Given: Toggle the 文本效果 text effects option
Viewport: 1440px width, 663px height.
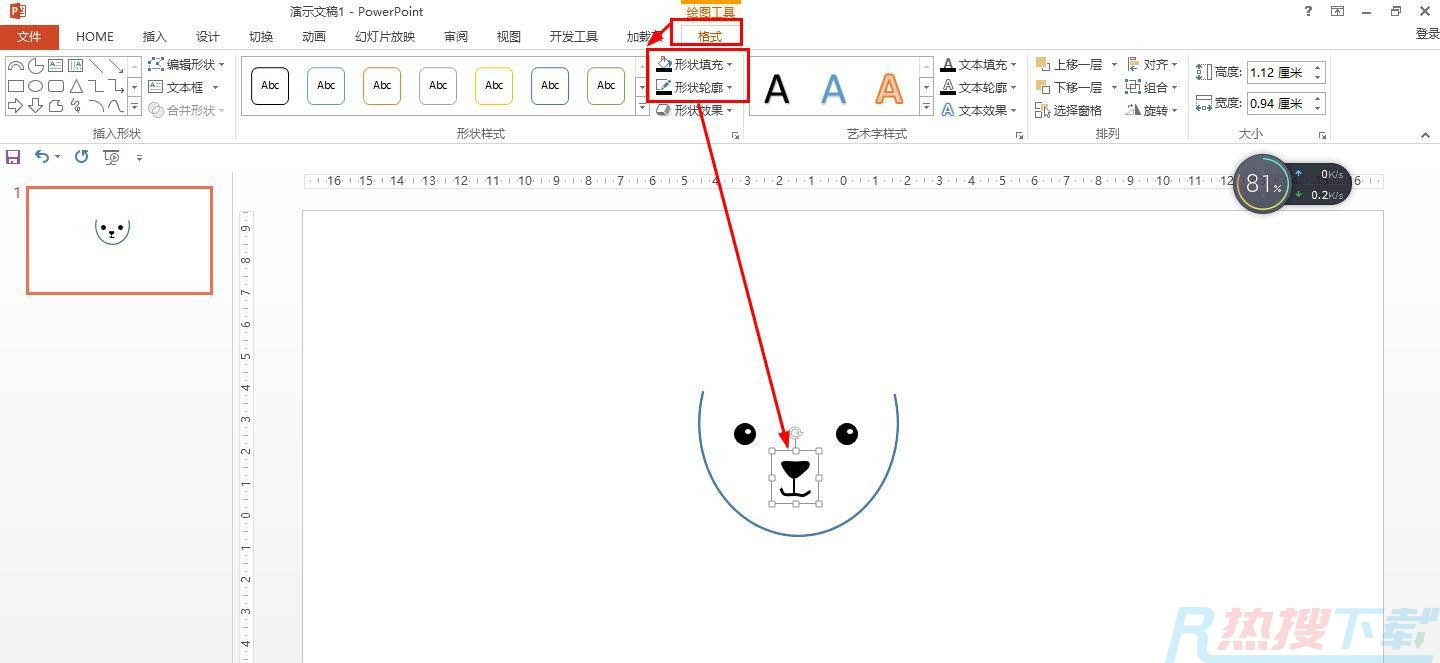Looking at the screenshot, I should tap(983, 110).
